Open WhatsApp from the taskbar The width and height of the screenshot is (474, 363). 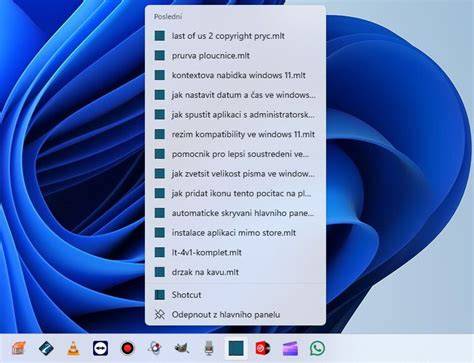(x=317, y=348)
